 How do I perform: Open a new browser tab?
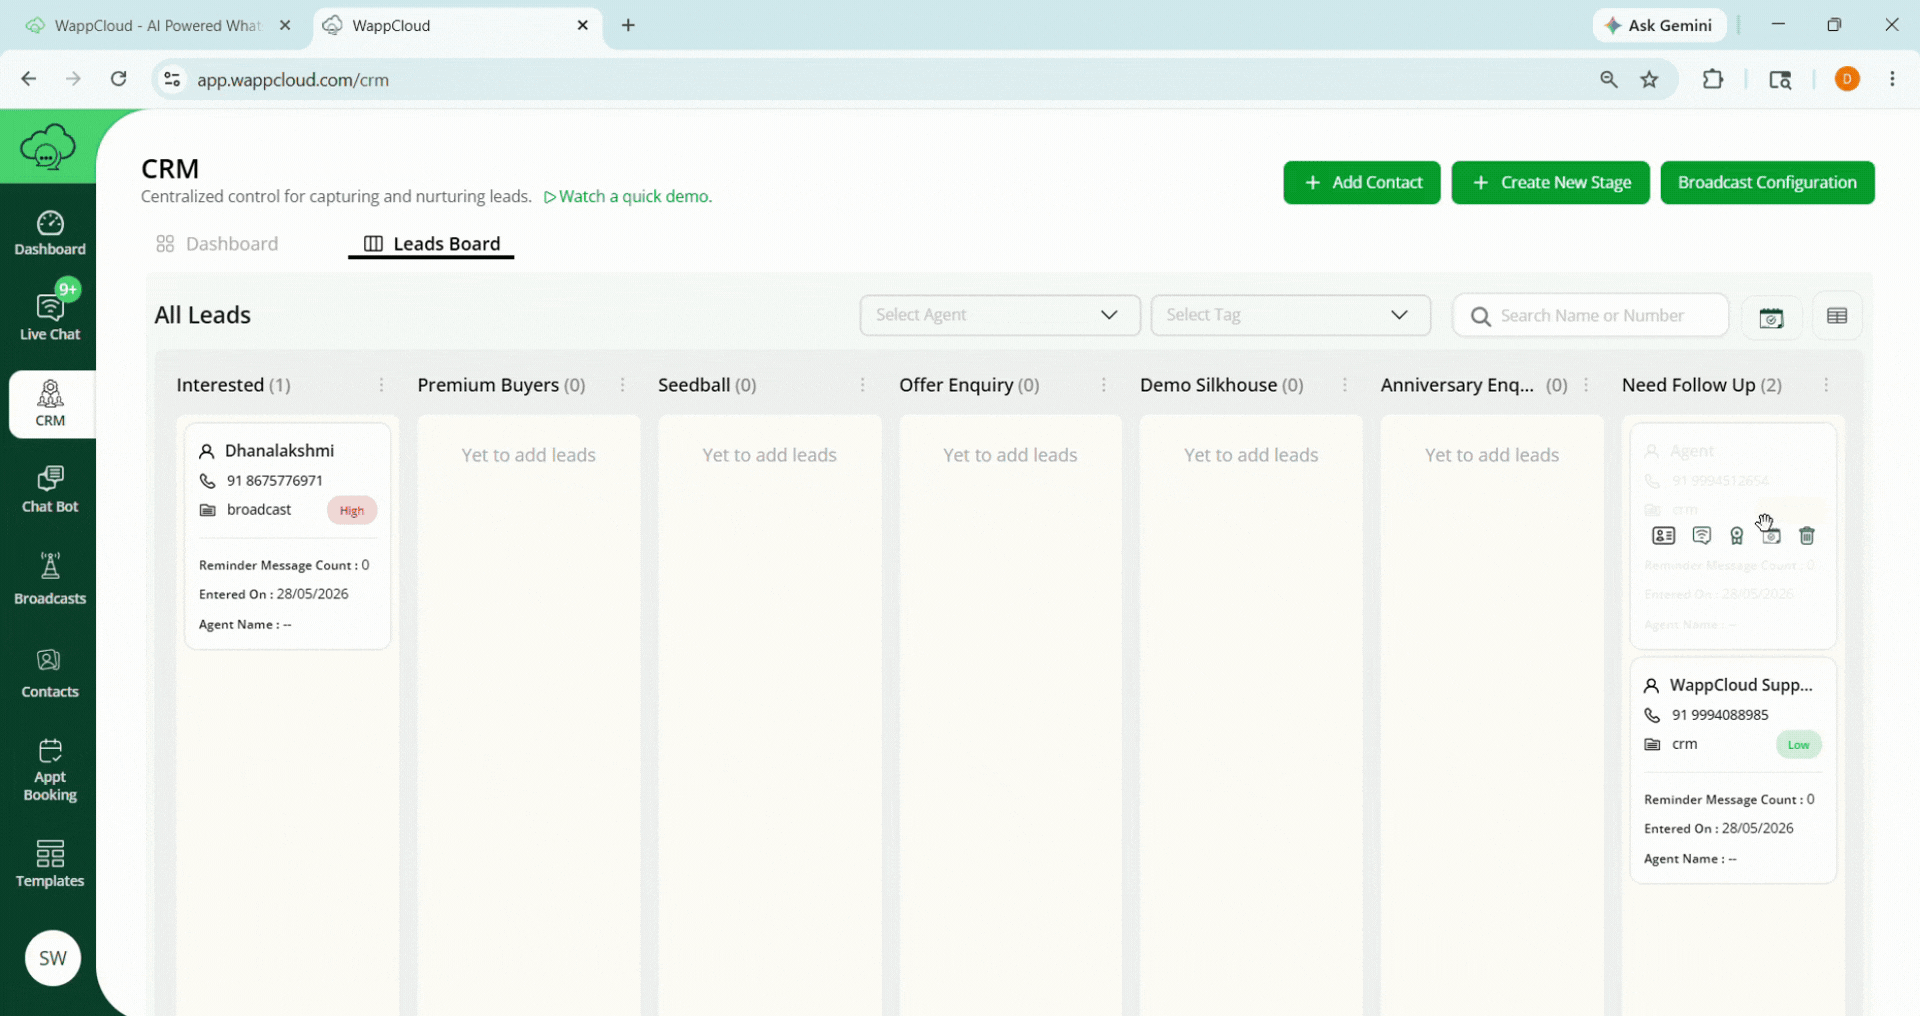click(628, 25)
